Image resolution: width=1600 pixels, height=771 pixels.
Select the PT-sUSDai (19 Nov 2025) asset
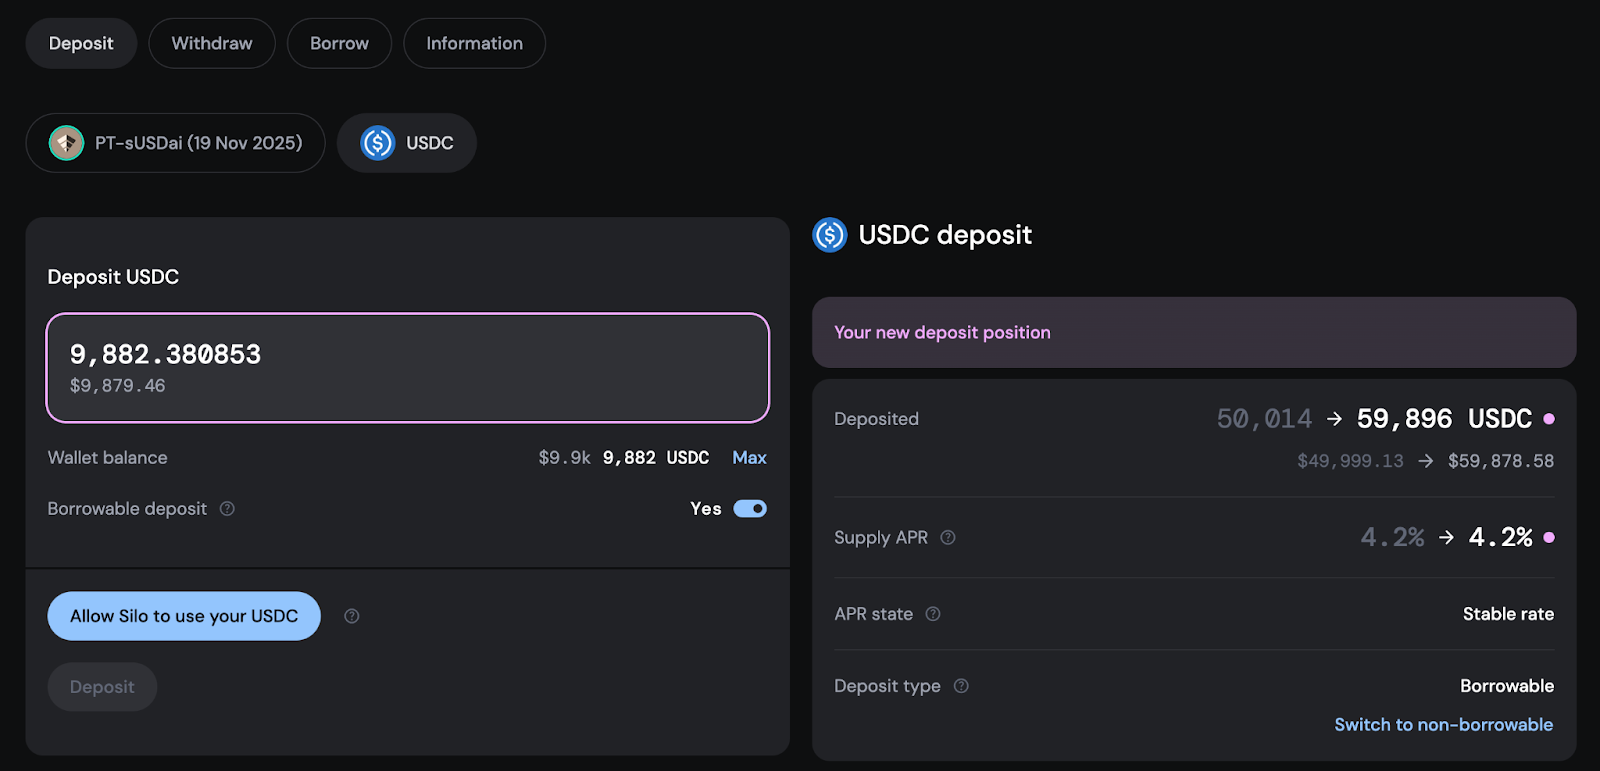point(198,143)
